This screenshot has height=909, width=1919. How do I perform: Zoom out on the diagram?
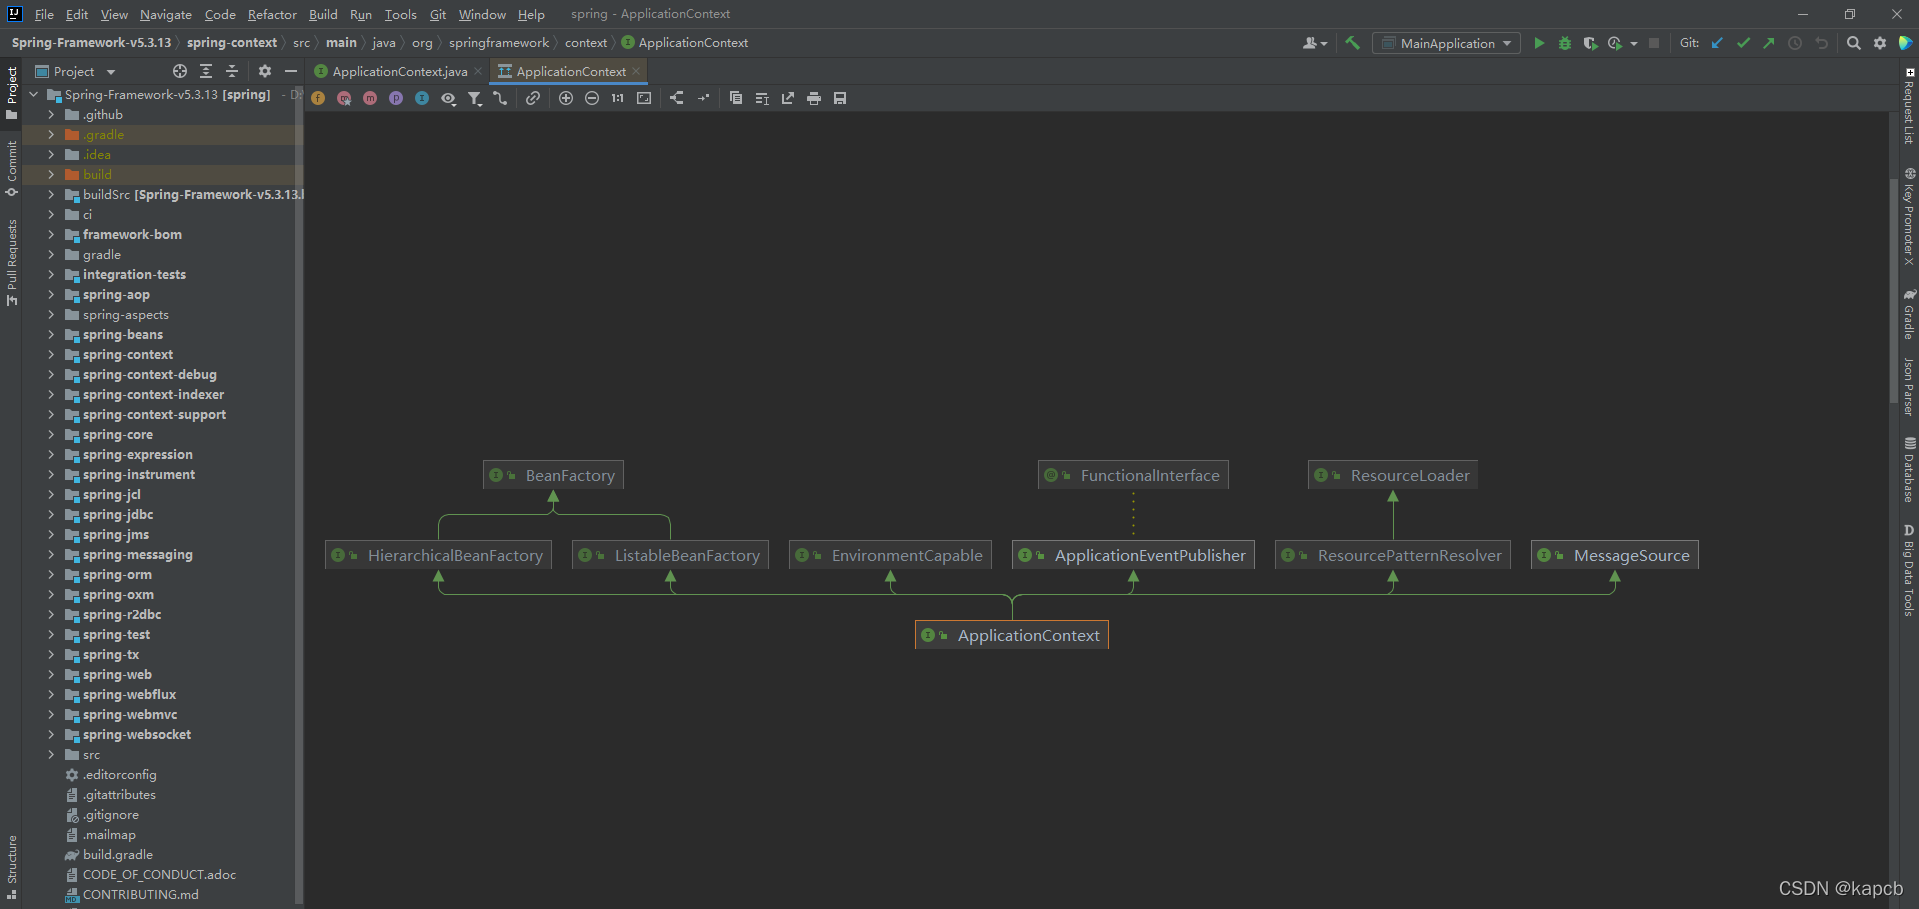point(592,98)
